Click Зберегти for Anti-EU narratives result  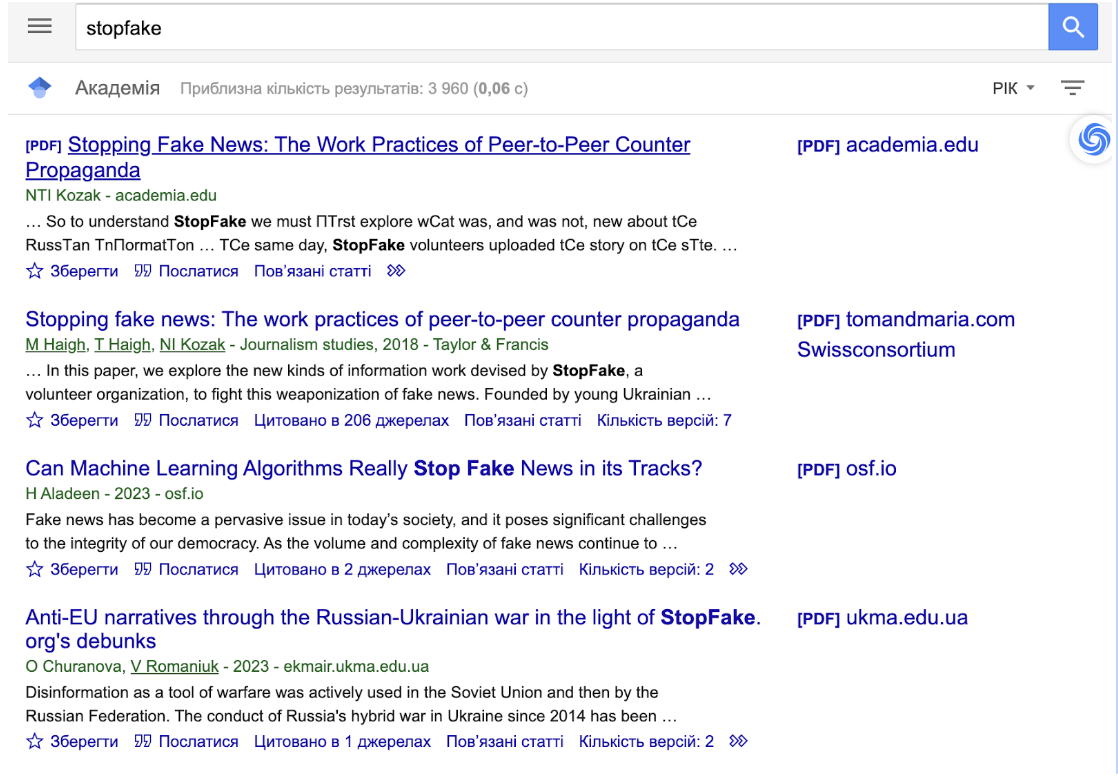84,742
